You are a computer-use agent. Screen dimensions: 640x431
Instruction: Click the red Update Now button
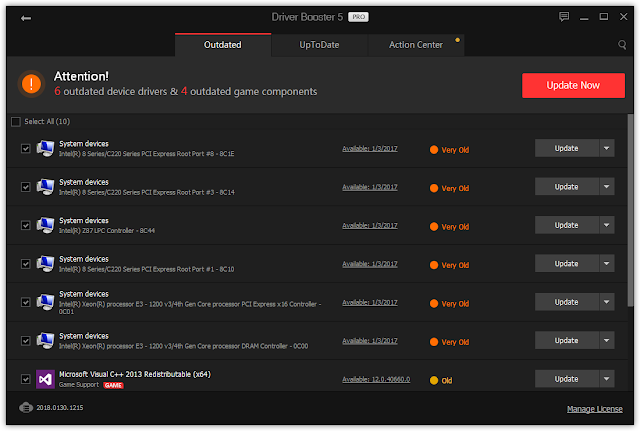[573, 85]
